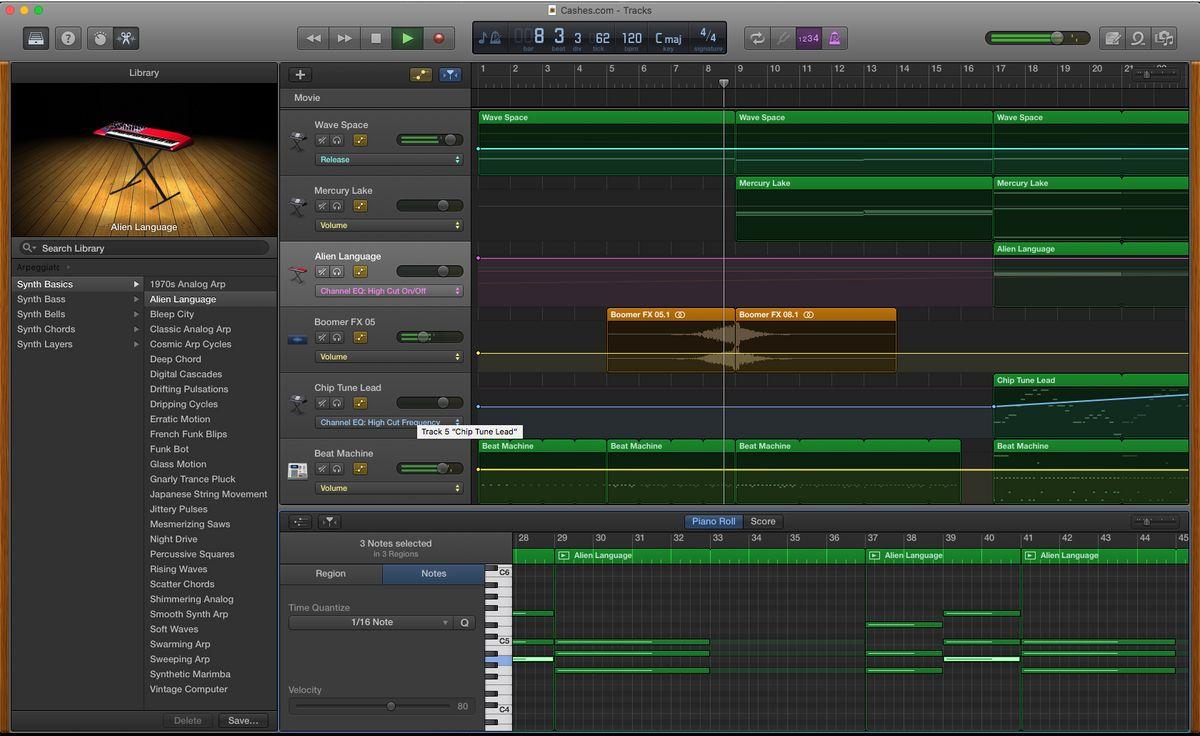Open Channel EQ High Cut Frequency dropdown
The height and width of the screenshot is (736, 1200).
click(x=389, y=423)
